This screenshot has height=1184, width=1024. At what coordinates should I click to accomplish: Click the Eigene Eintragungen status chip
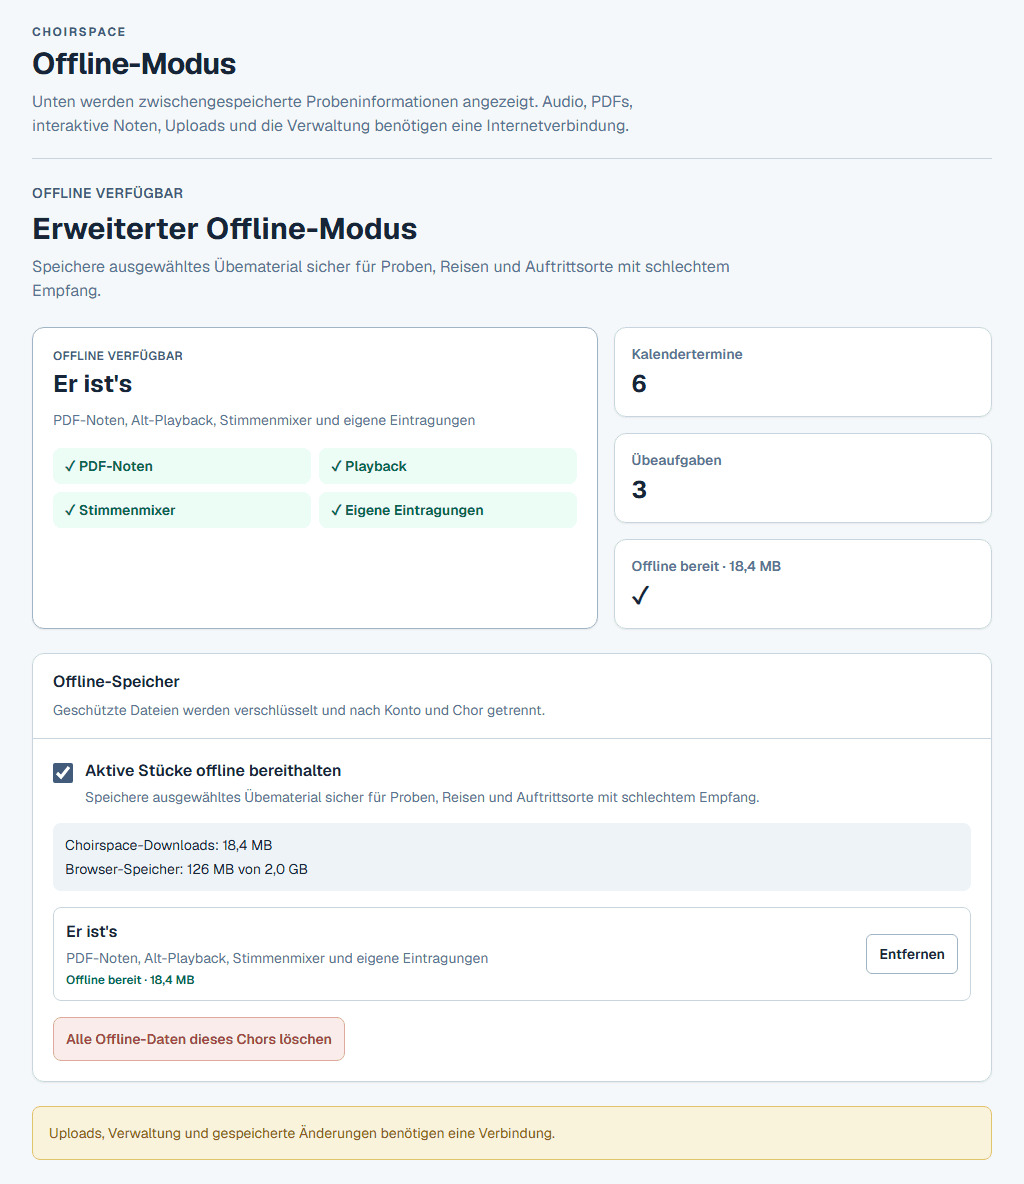tap(448, 510)
